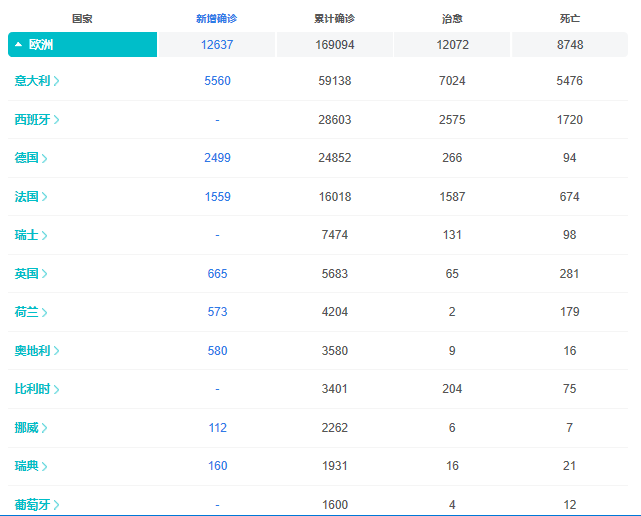Select UK deaths value 281
This screenshot has width=641, height=516.
(x=569, y=274)
